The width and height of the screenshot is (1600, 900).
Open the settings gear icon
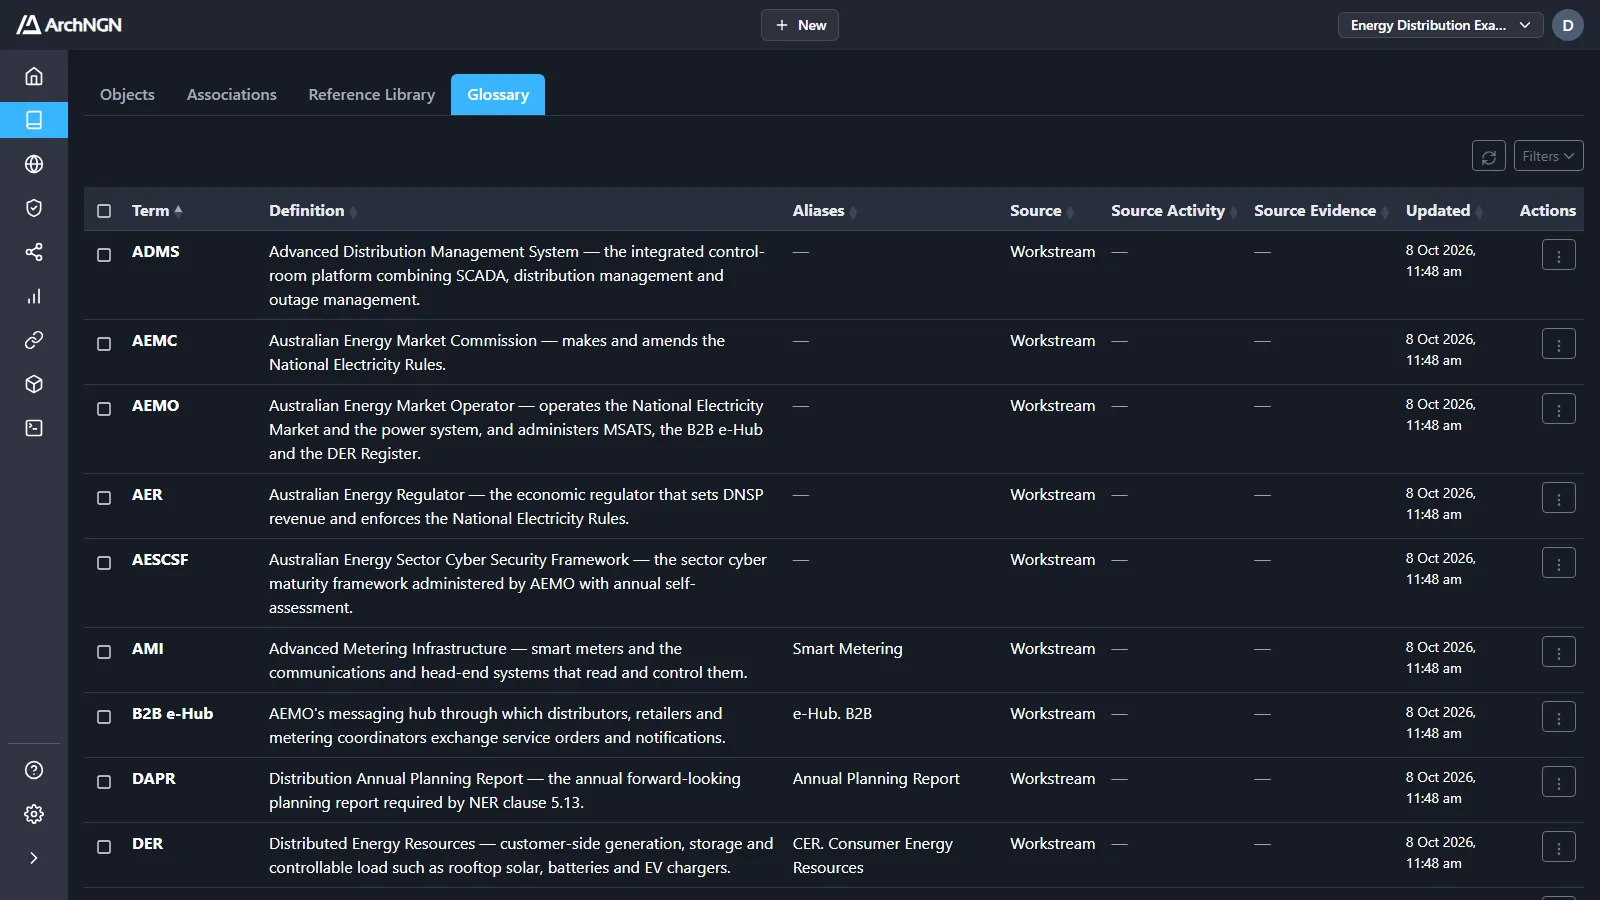[x=34, y=814]
